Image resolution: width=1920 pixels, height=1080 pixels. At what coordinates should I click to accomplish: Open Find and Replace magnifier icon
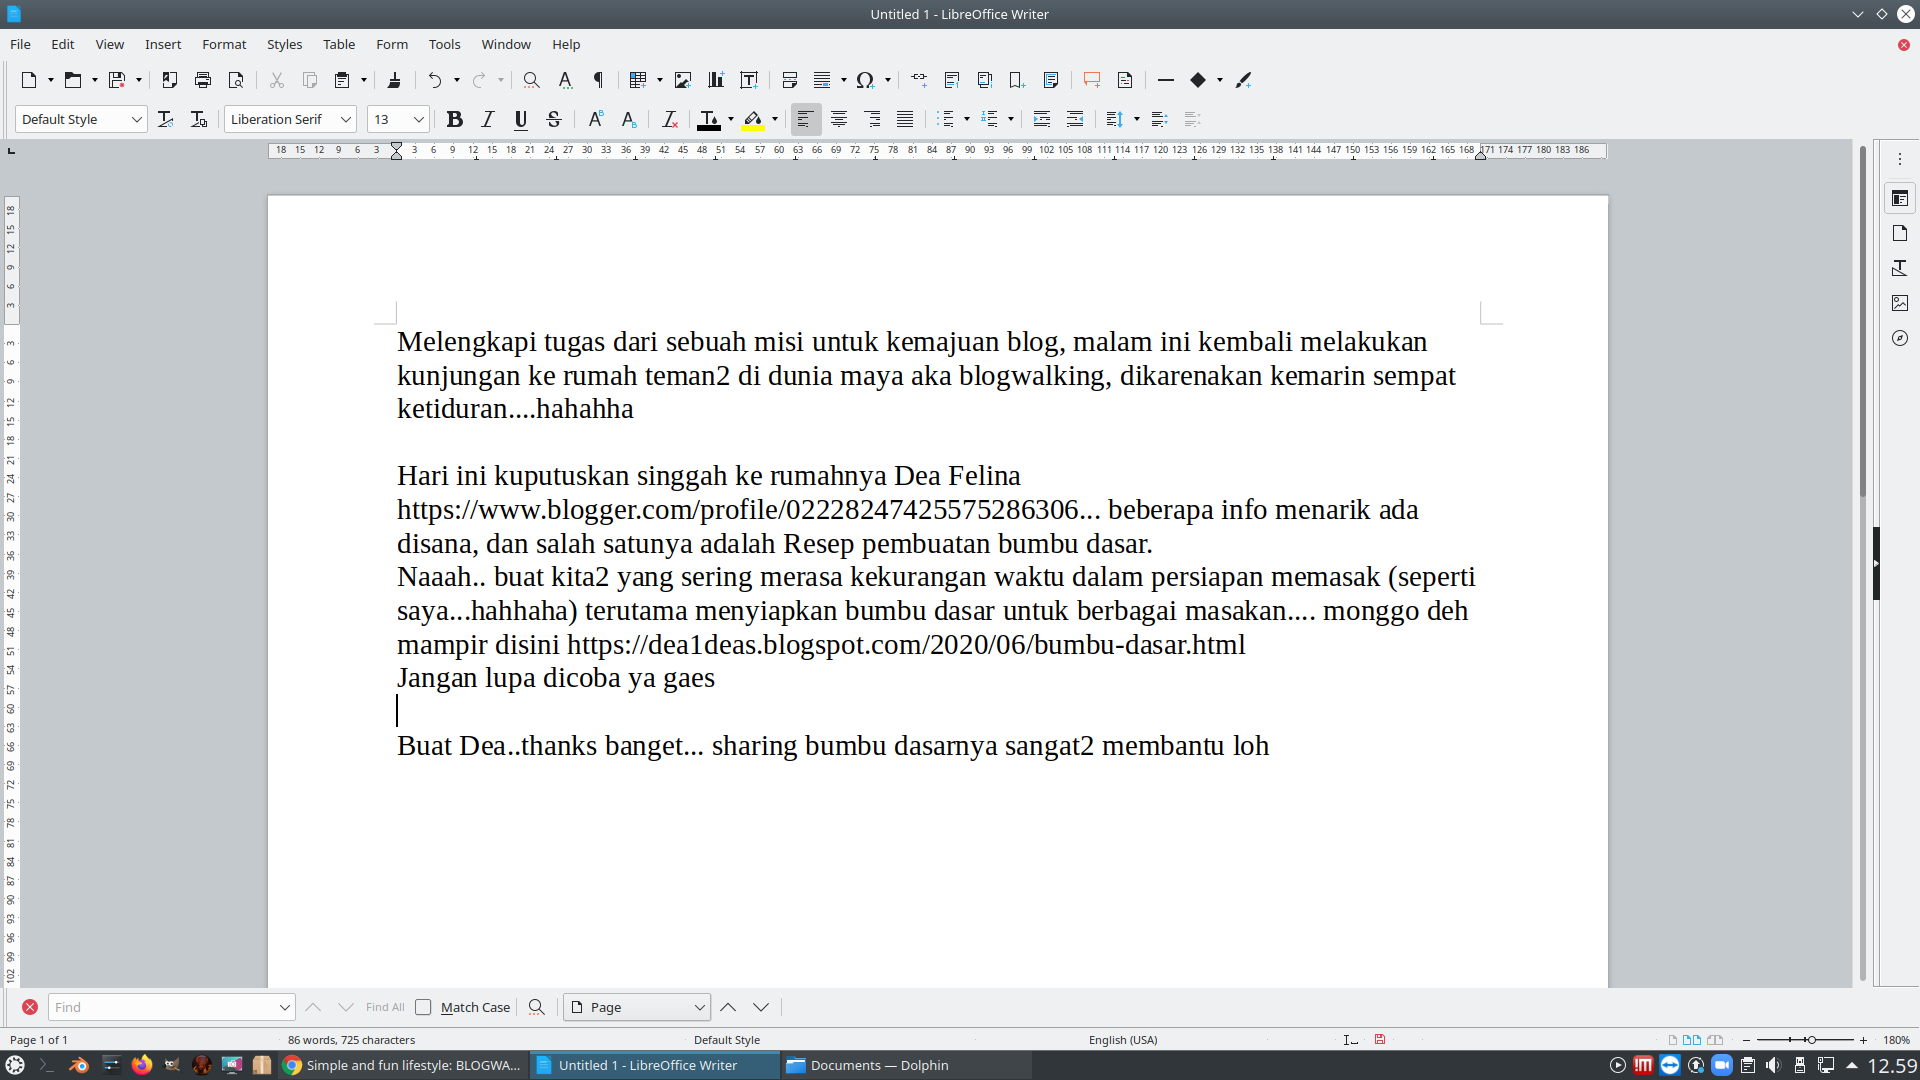coord(531,80)
